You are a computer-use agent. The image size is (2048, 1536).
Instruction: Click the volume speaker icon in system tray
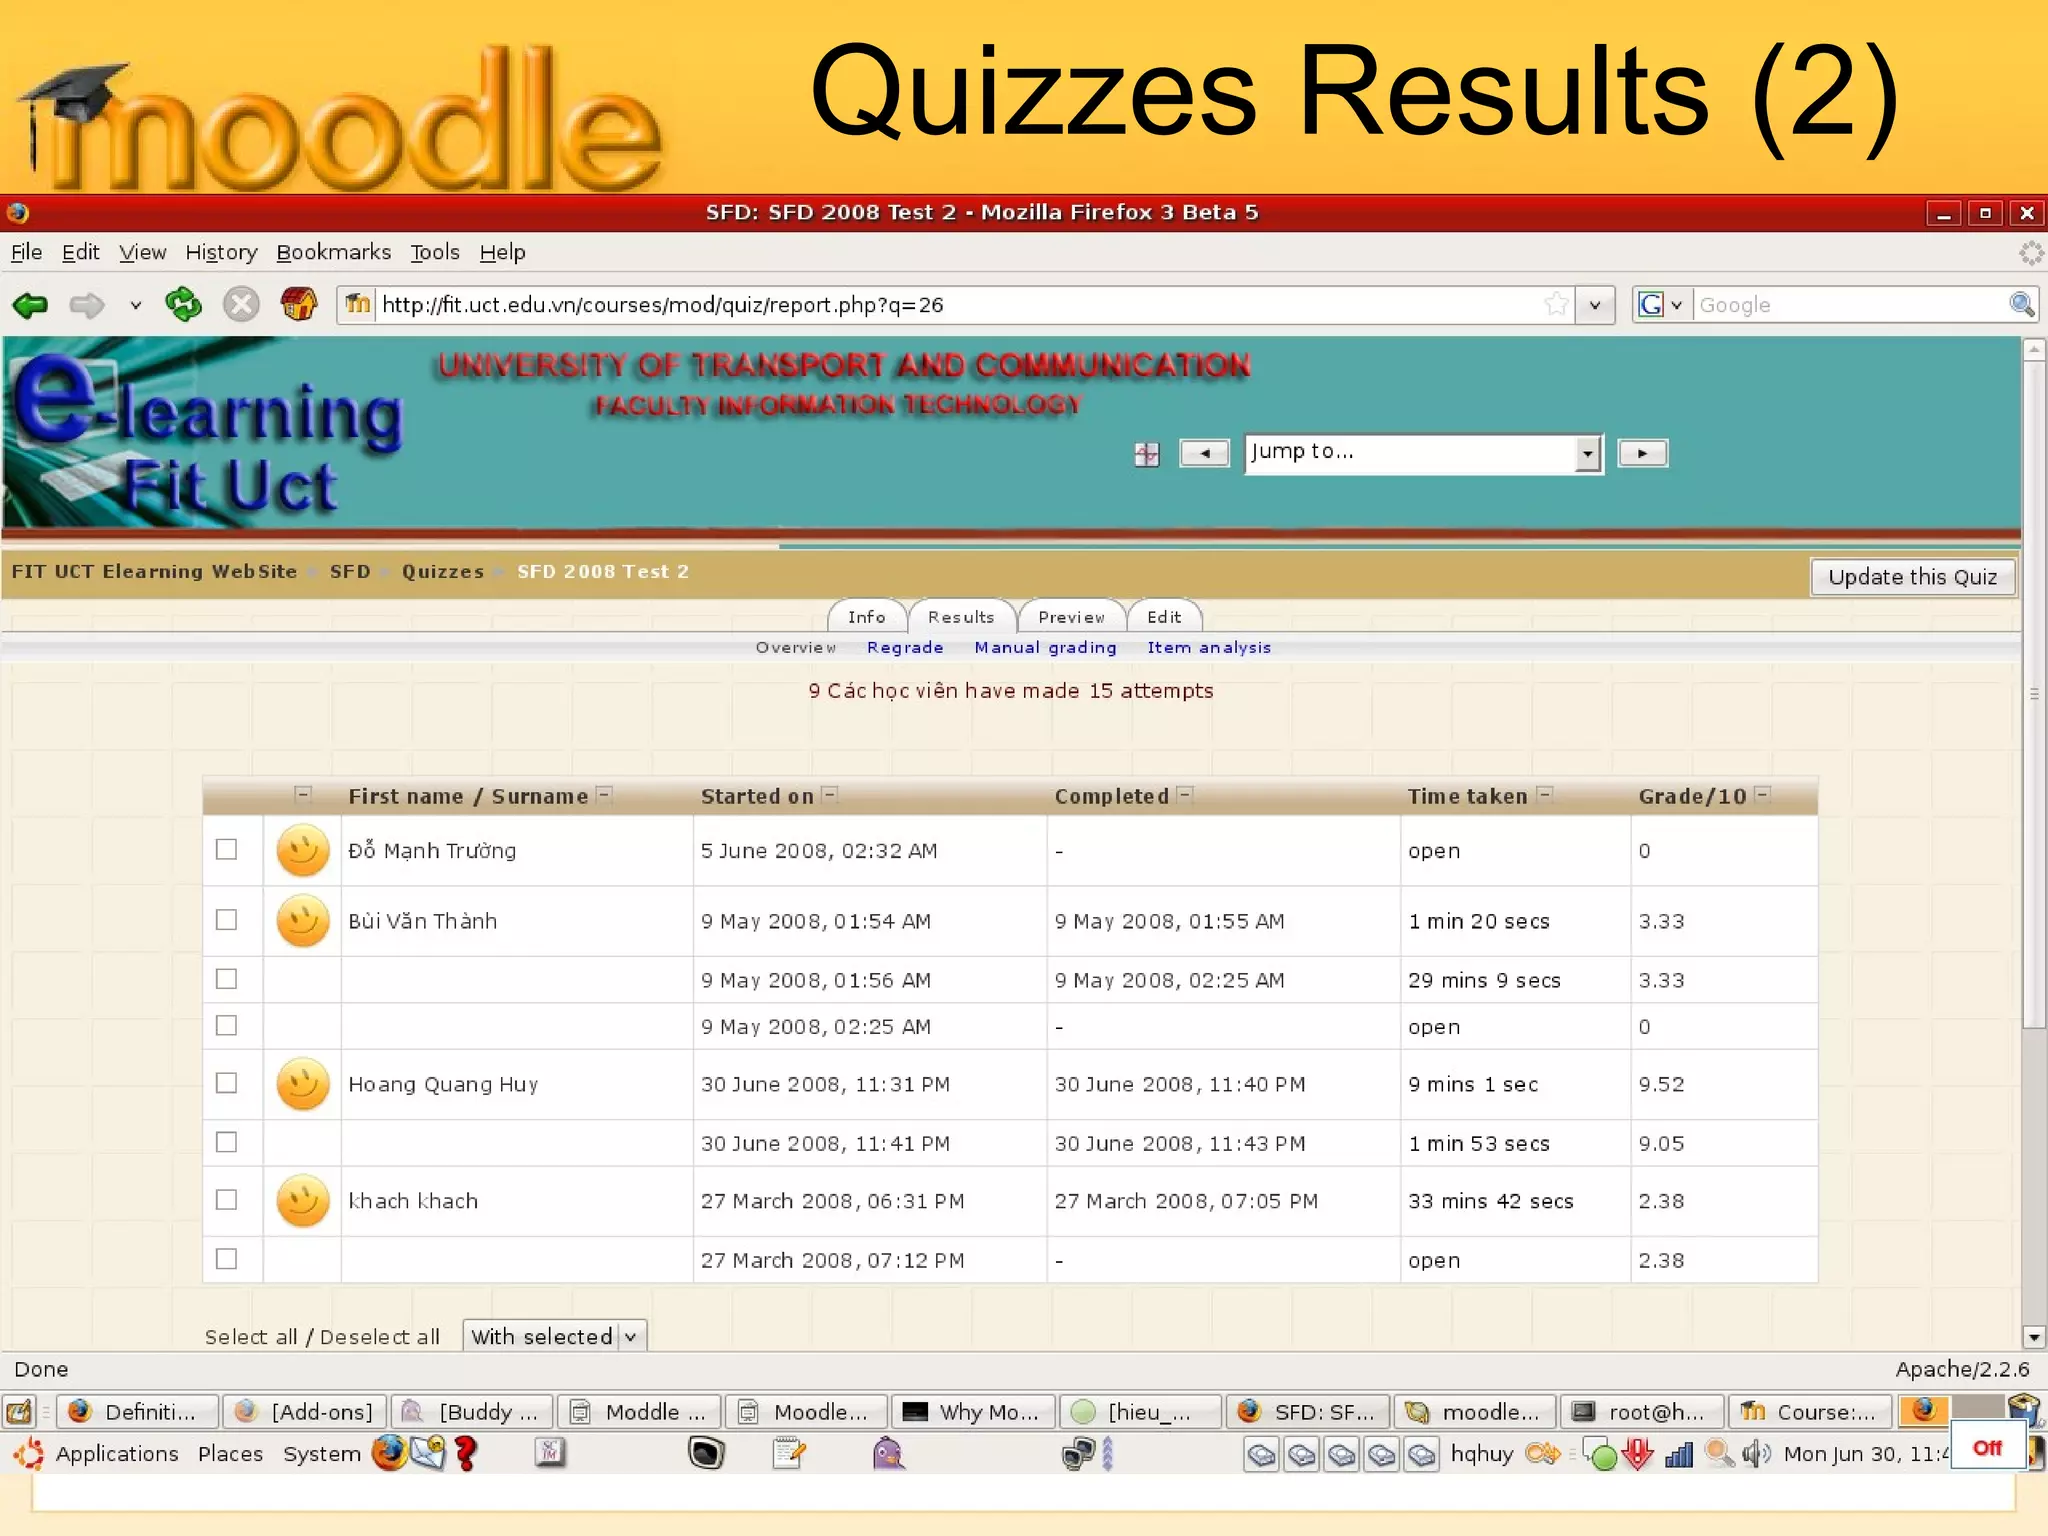click(x=1755, y=1453)
